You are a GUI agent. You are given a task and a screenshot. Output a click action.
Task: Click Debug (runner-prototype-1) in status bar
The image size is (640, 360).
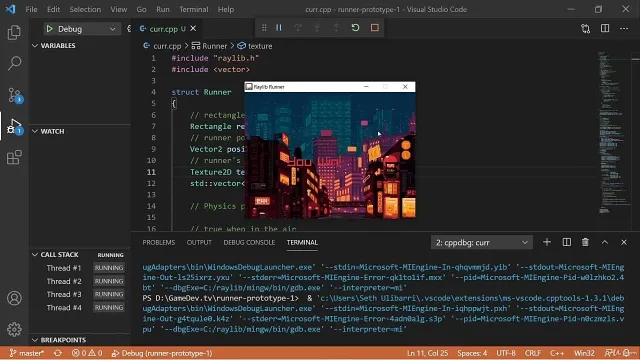point(162,353)
